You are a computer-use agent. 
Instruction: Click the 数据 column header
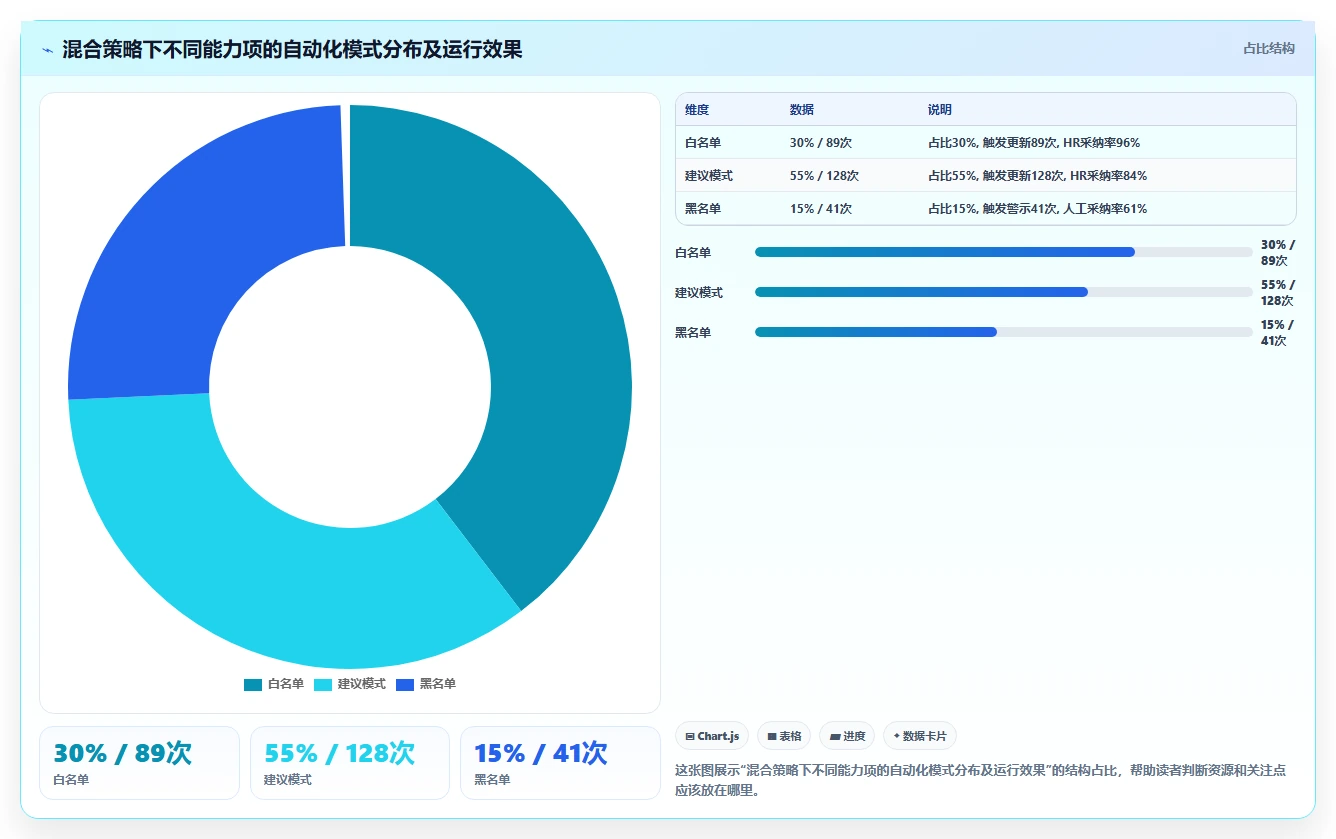point(802,110)
